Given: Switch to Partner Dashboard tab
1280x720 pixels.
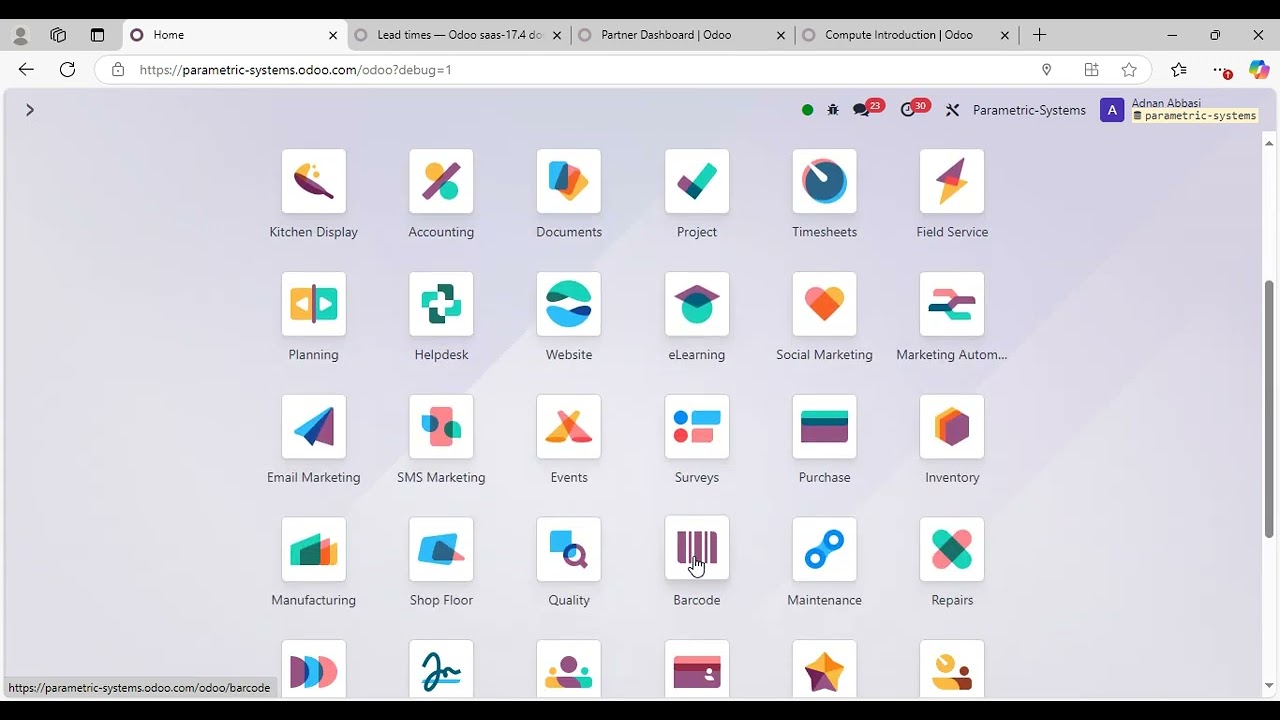Looking at the screenshot, I should click(x=683, y=35).
